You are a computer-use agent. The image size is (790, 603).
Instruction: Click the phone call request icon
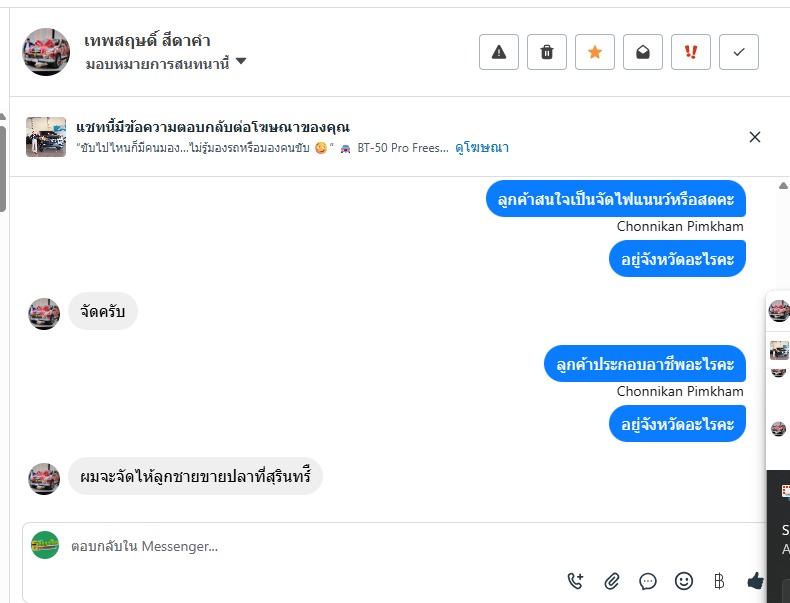click(x=575, y=580)
